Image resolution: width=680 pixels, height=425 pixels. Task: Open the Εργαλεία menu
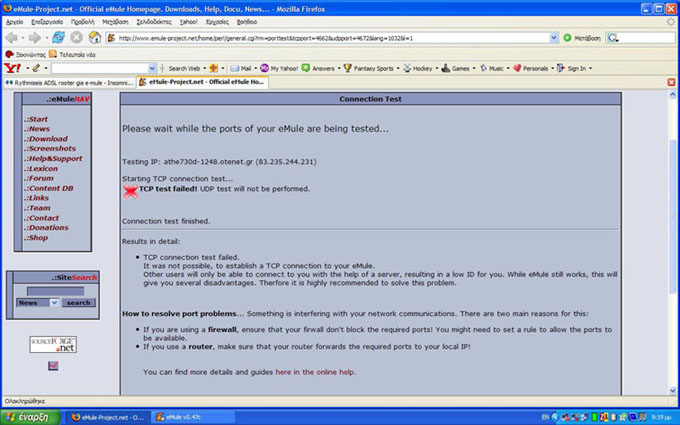pos(217,22)
